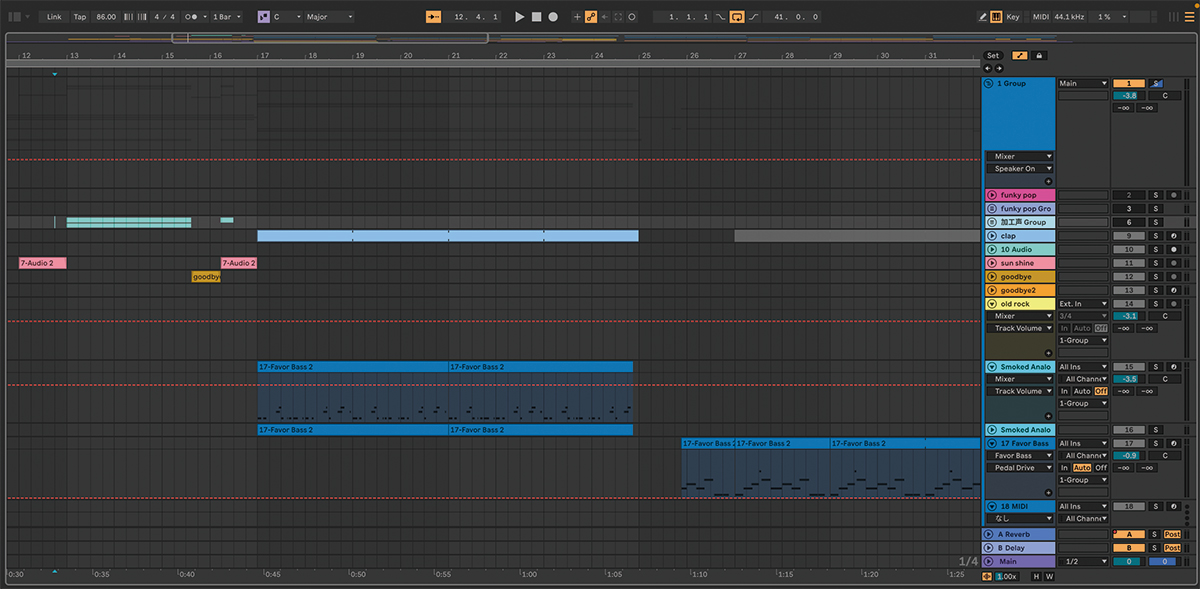This screenshot has height=589, width=1200.
Task: Select the goodbye clip in the arrangement
Action: (206, 277)
